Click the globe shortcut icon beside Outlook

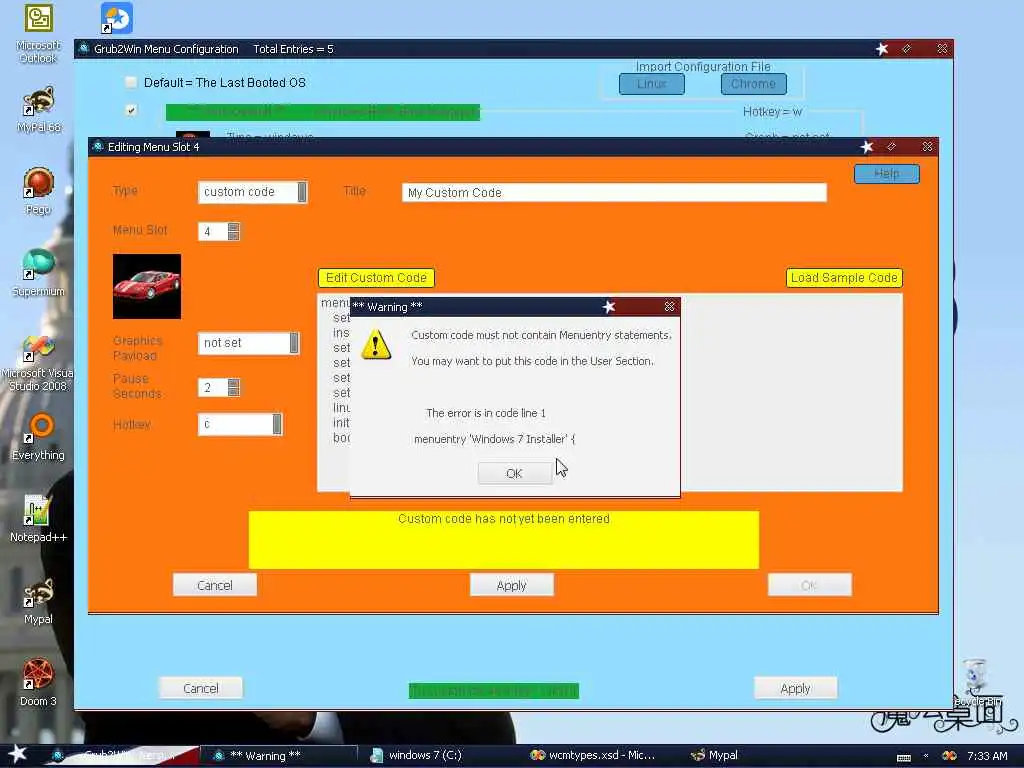click(x=117, y=18)
